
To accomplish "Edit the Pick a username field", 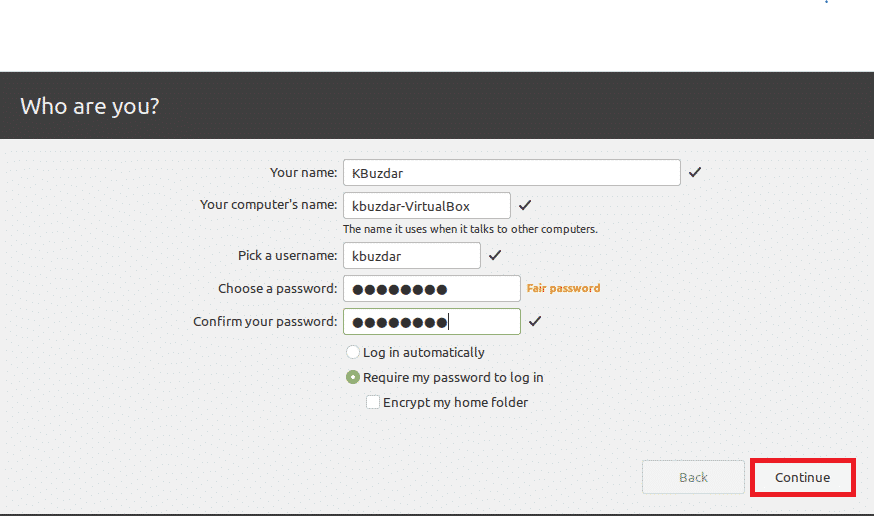I will click(411, 256).
